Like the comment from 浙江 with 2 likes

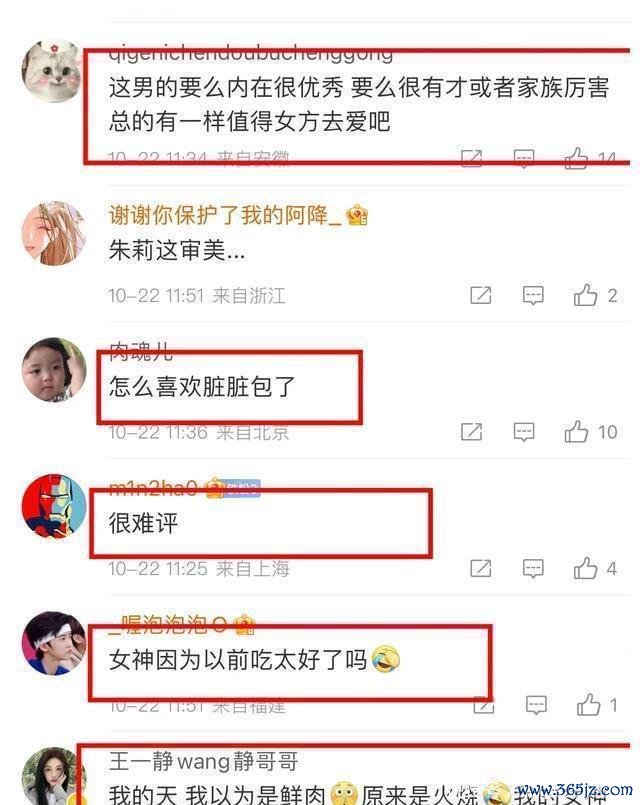coord(585,295)
